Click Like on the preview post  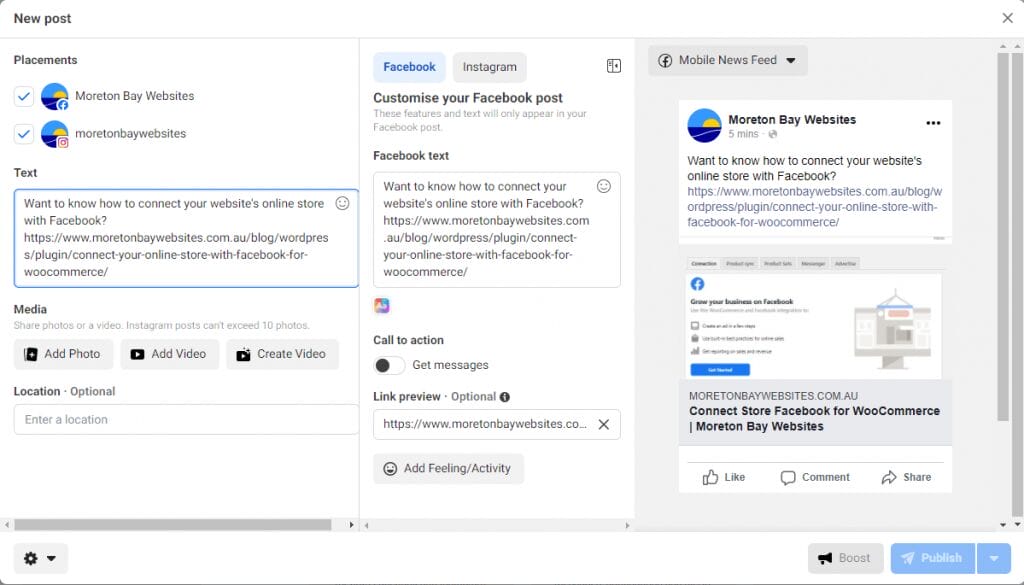coord(724,477)
